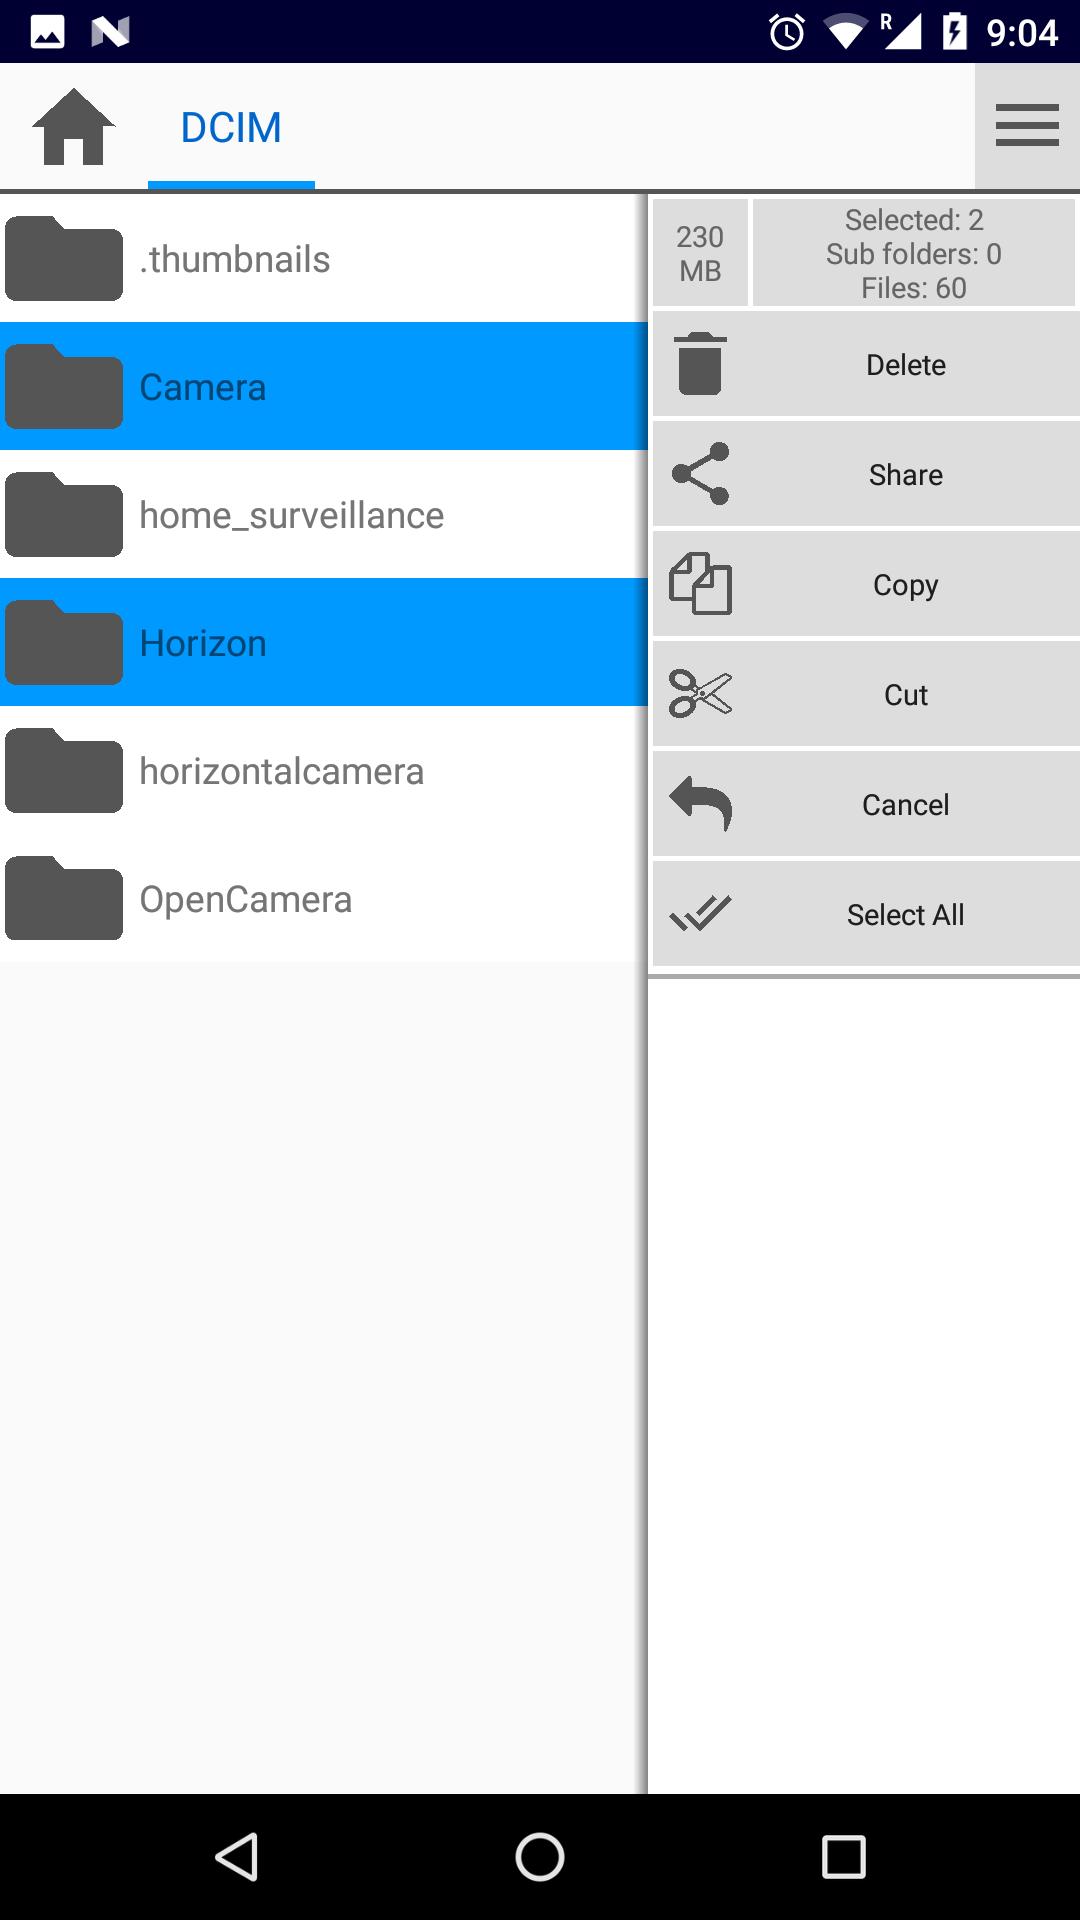Switch to the DCIM tab
The image size is (1080, 1920).
[x=231, y=128]
